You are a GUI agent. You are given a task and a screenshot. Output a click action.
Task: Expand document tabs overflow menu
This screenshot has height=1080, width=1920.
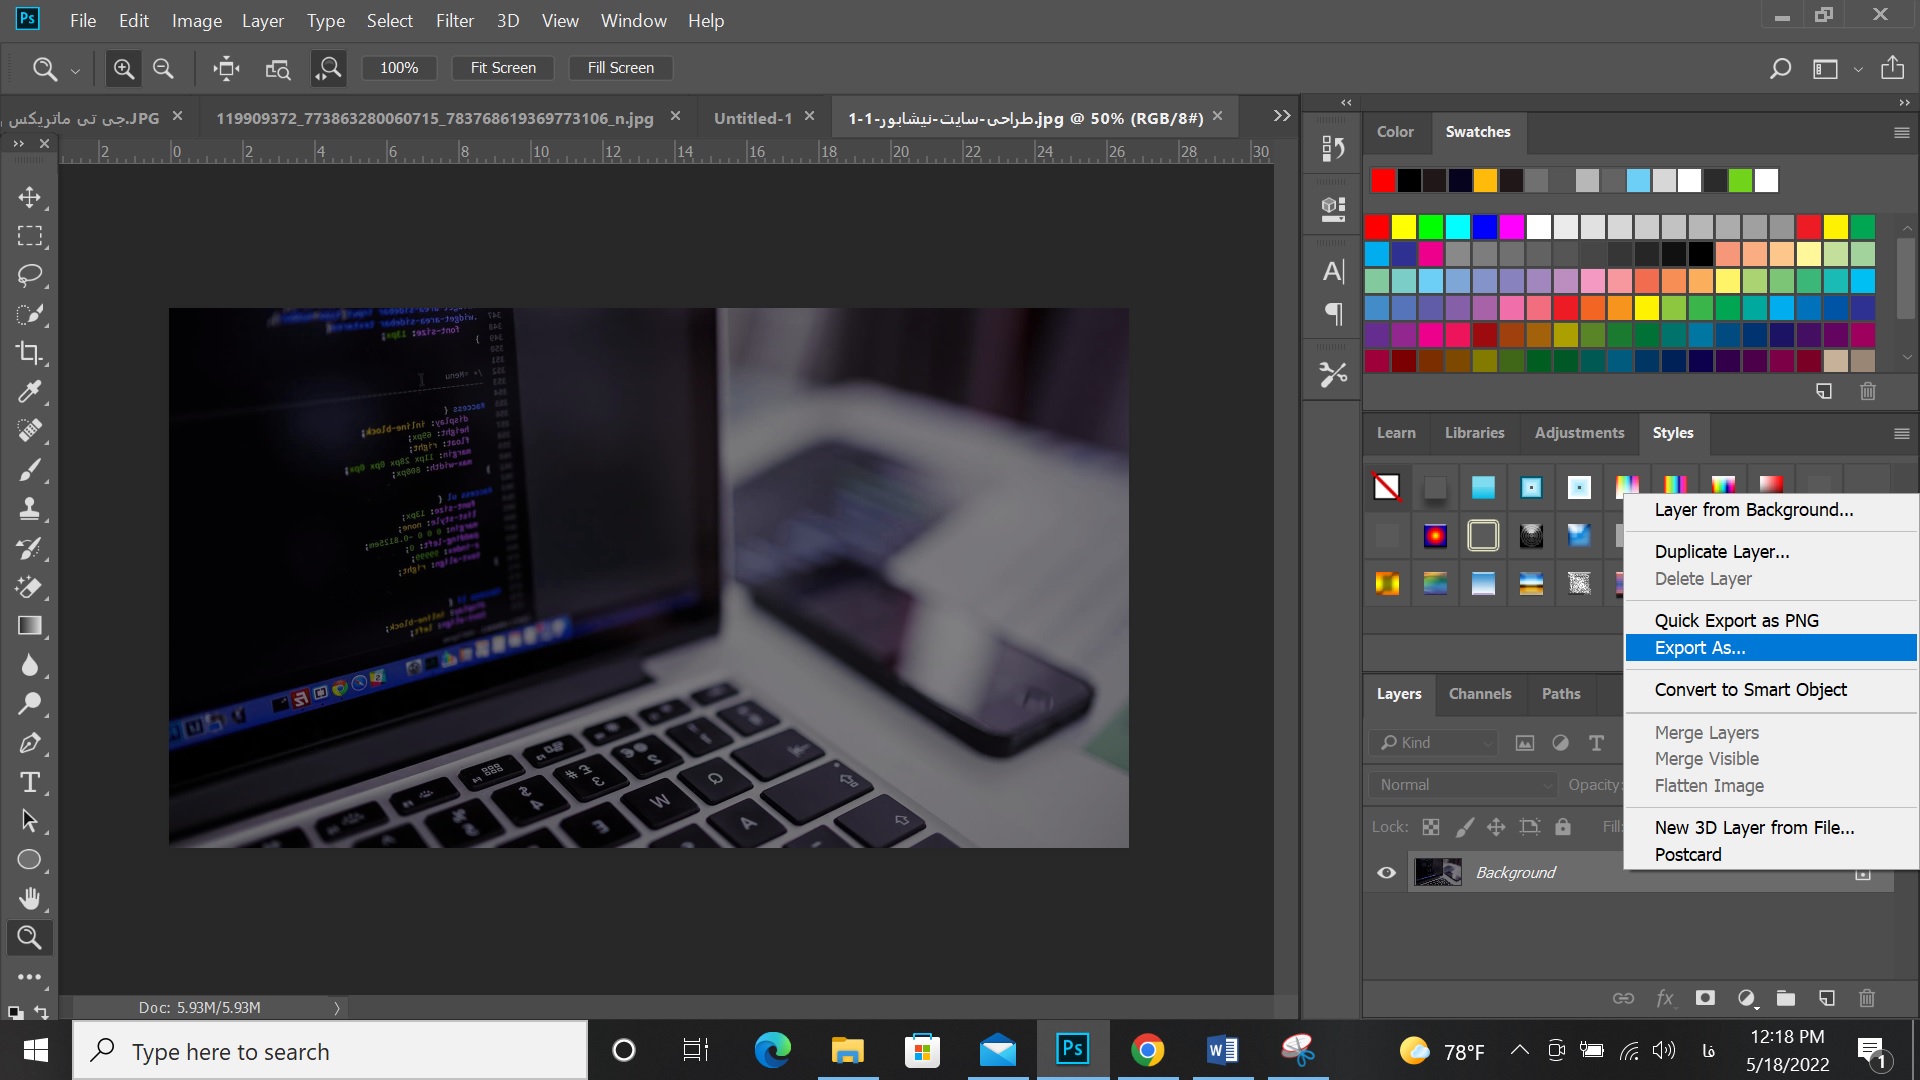[x=1280, y=116]
